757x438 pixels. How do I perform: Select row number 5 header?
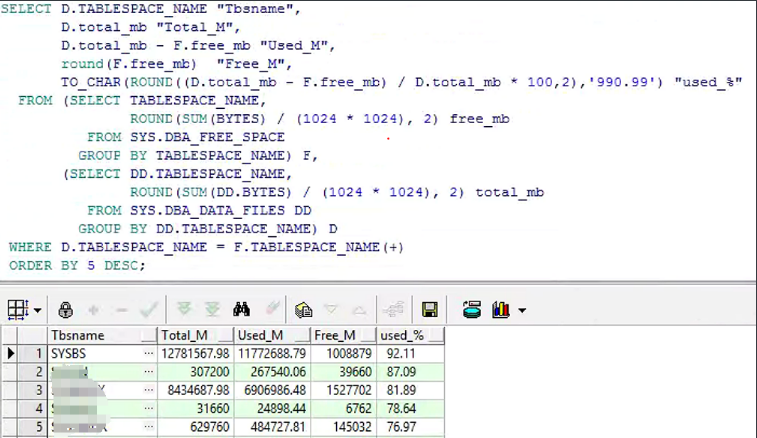32,427
